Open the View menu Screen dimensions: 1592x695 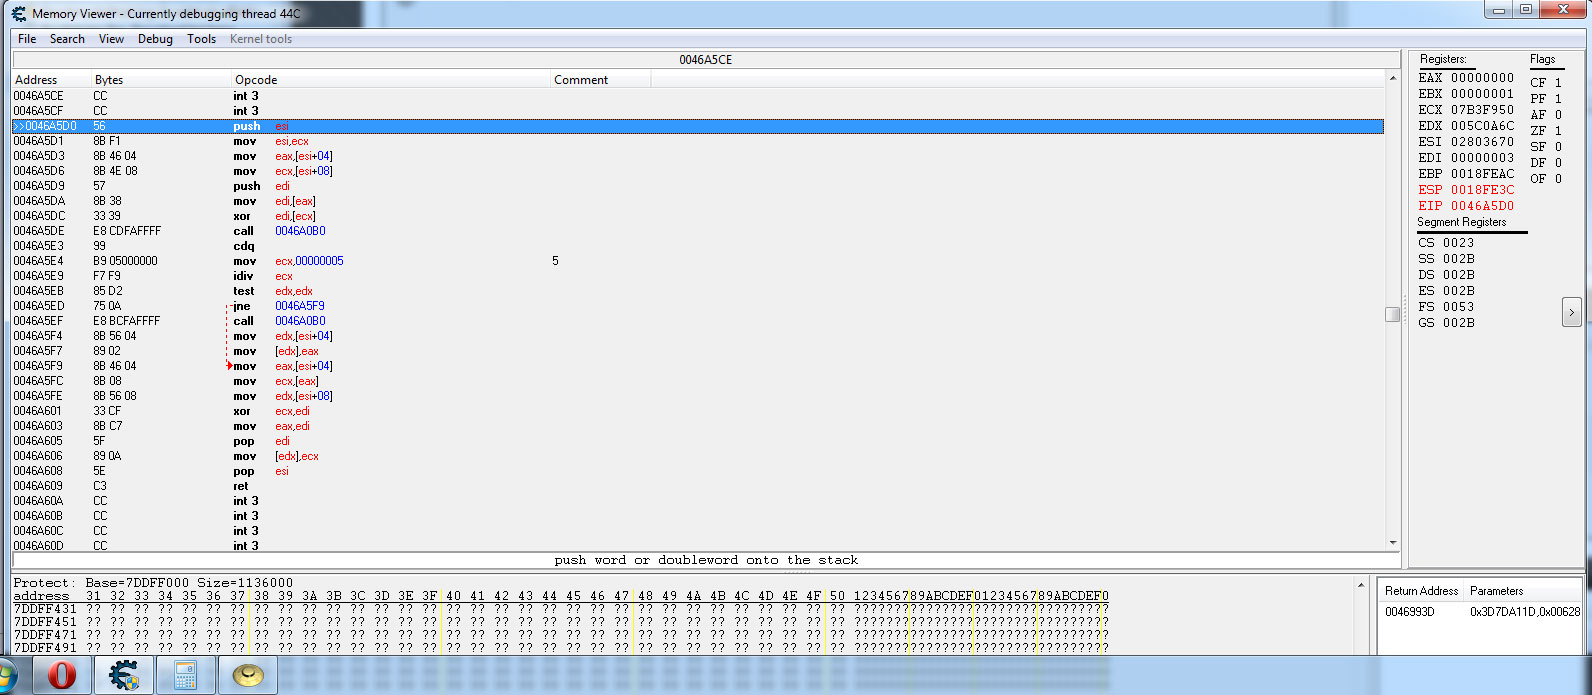tap(111, 39)
